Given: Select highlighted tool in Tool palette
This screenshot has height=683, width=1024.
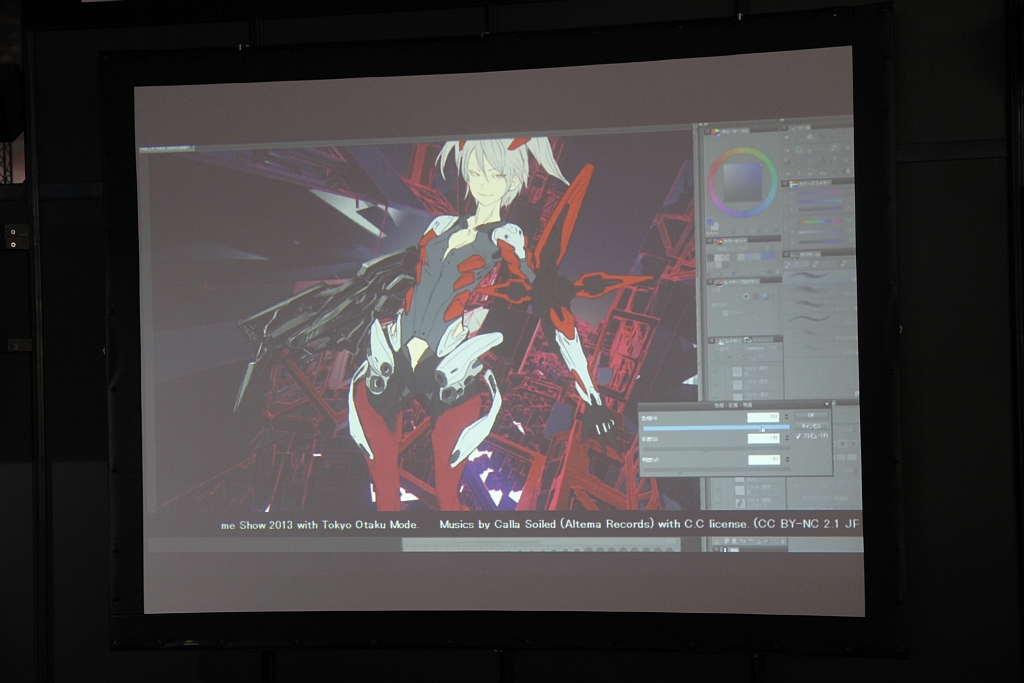Looking at the screenshot, I should point(799,150).
